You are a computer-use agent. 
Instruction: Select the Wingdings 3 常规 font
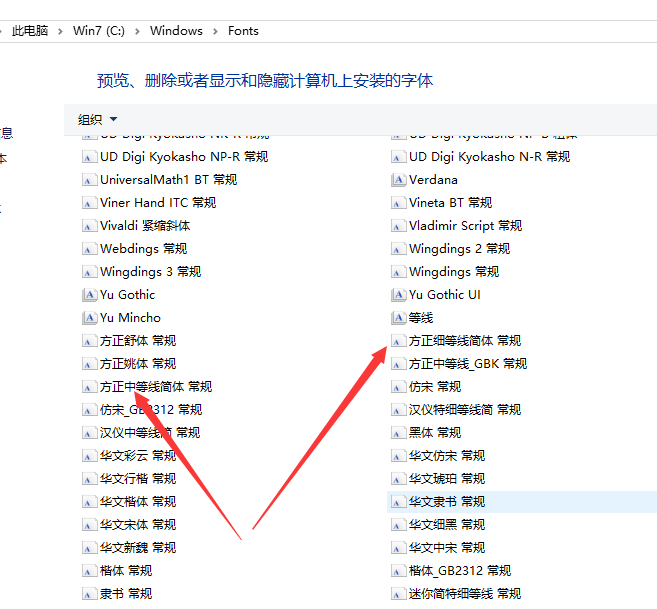[150, 272]
